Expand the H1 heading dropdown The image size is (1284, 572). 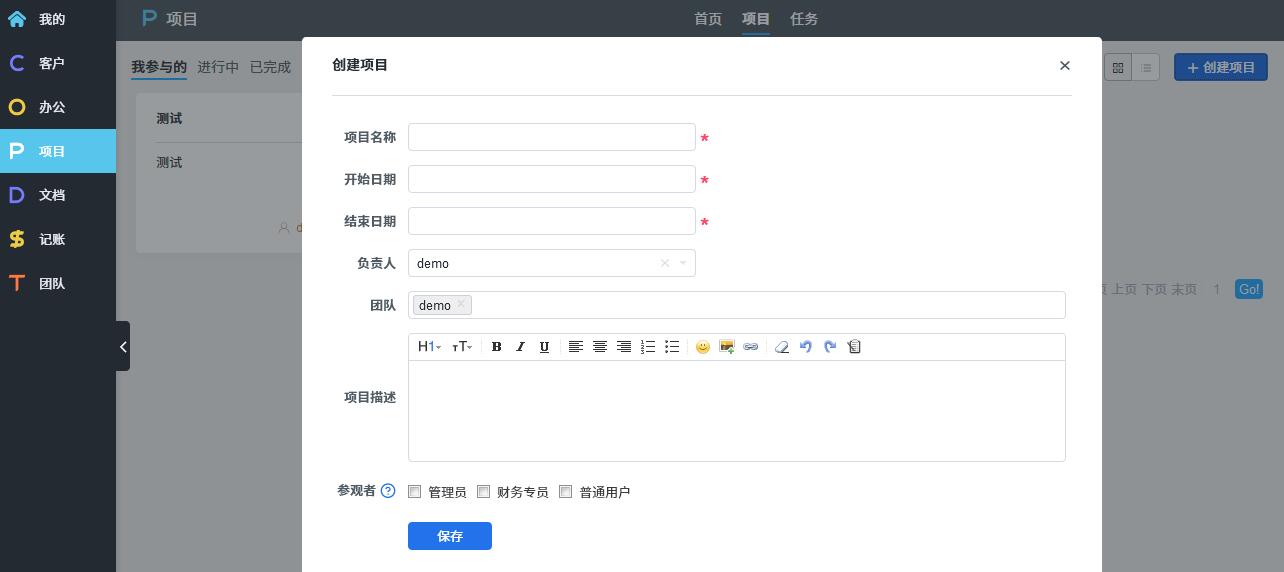click(x=429, y=347)
